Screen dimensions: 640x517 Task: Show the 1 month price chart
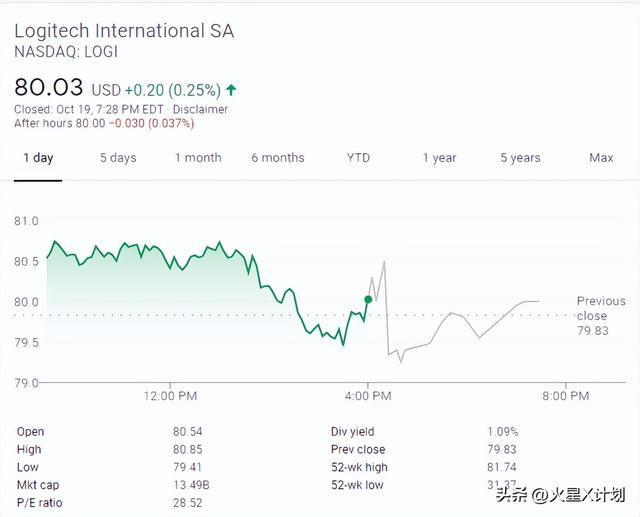pyautogui.click(x=198, y=158)
